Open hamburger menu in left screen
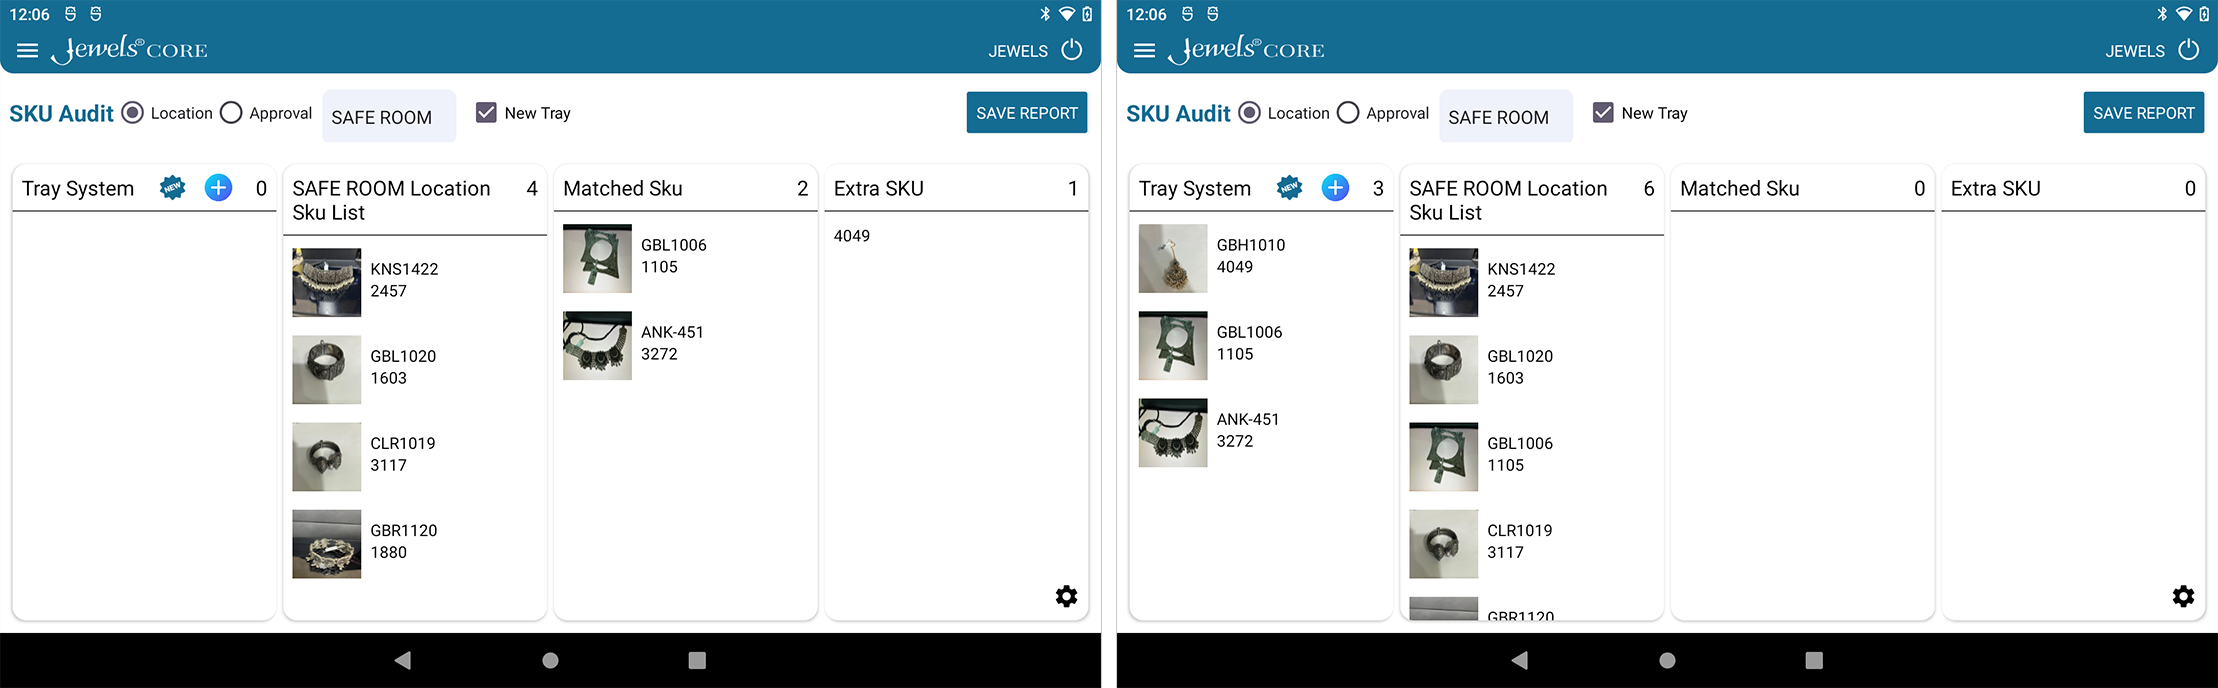Viewport: 2218px width, 688px height. click(x=28, y=51)
